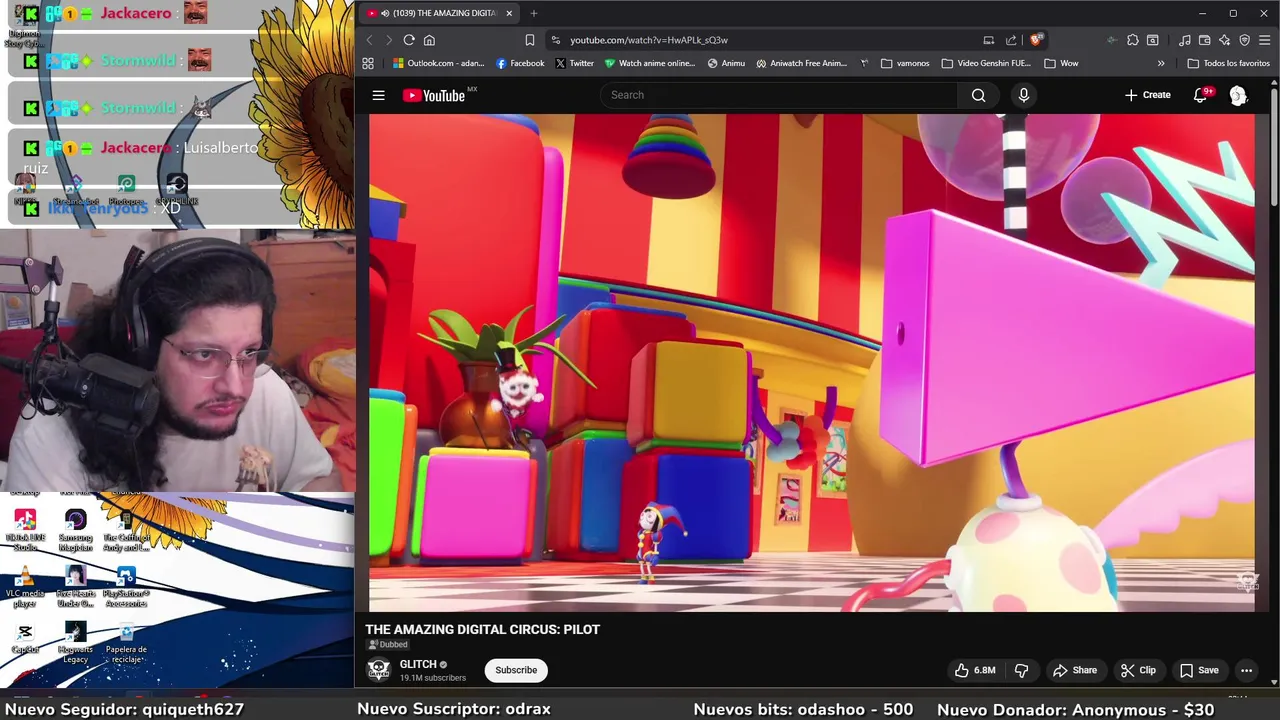Open Outlook.com bookmark

(x=438, y=63)
